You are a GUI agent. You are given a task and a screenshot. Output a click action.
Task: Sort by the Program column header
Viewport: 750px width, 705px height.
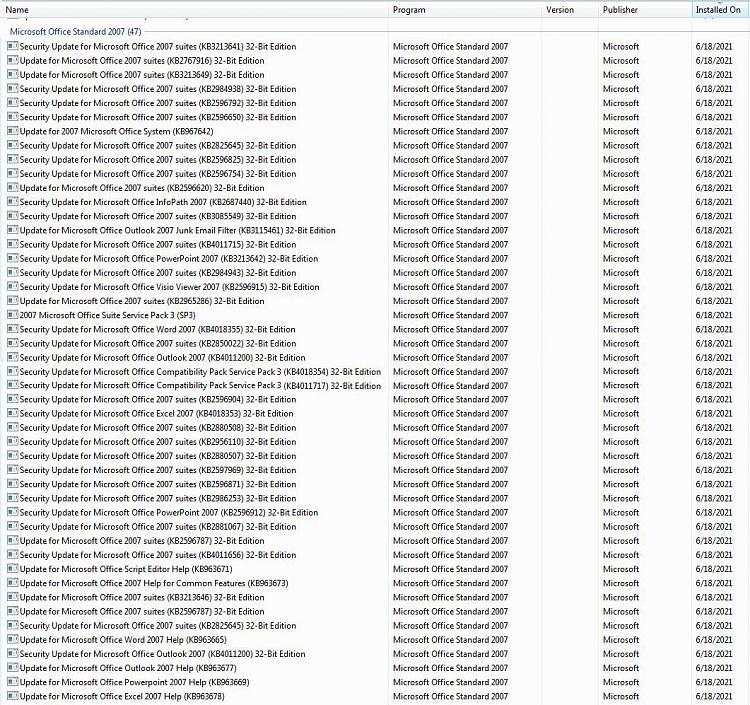click(x=409, y=10)
